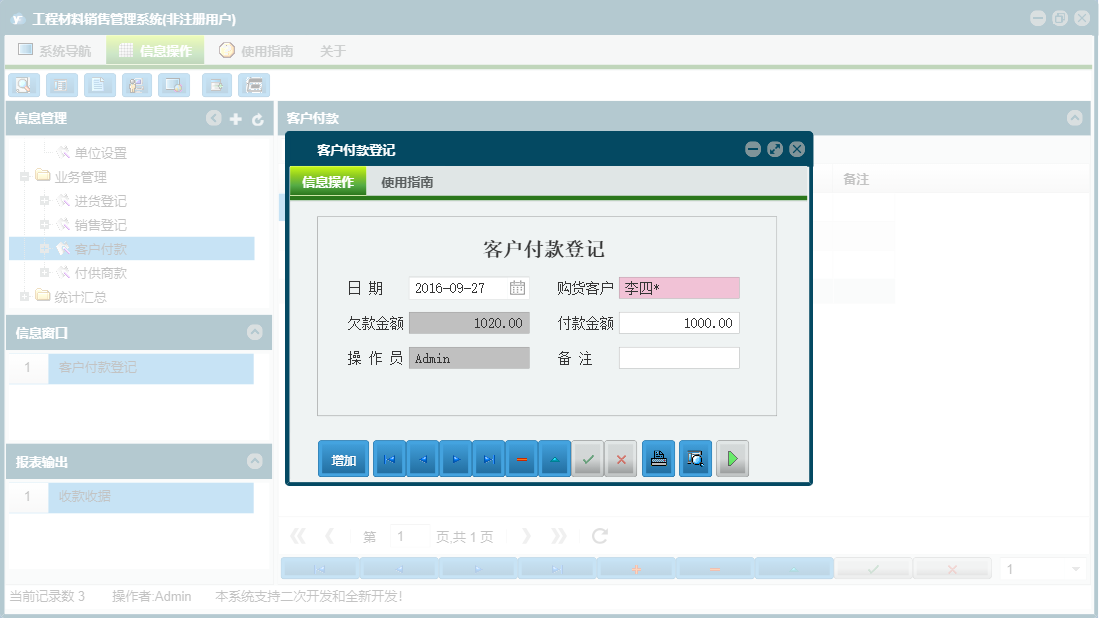Delete the current record with the red minus icon
This screenshot has width=1099, height=618.
521,458
